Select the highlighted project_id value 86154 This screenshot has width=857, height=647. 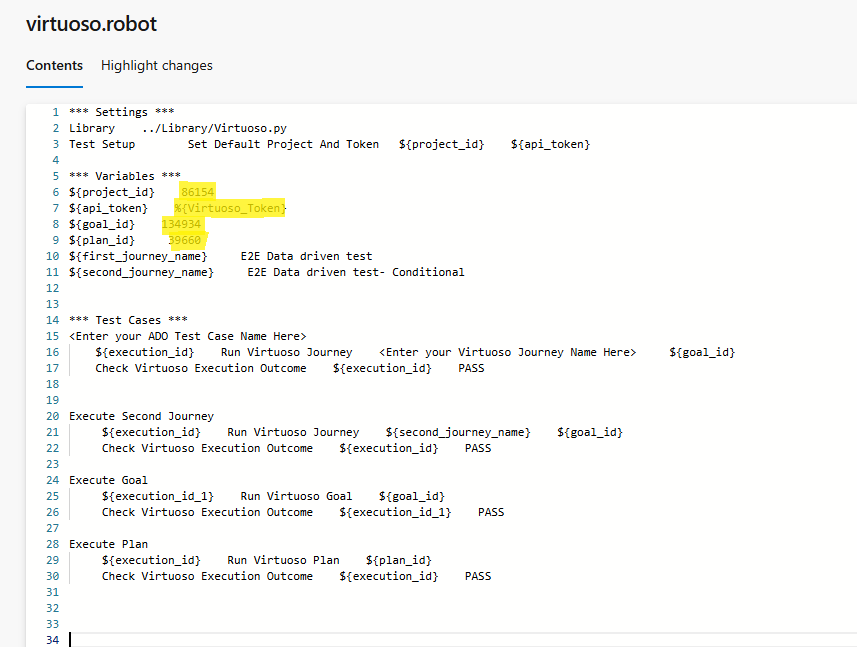point(196,191)
